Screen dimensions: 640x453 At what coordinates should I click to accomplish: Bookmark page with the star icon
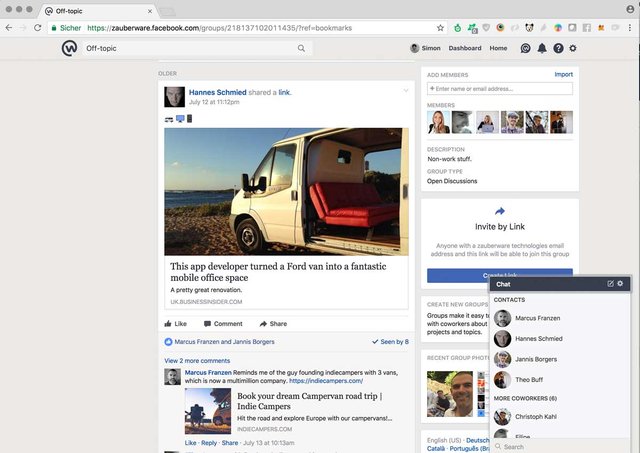pyautogui.click(x=440, y=28)
